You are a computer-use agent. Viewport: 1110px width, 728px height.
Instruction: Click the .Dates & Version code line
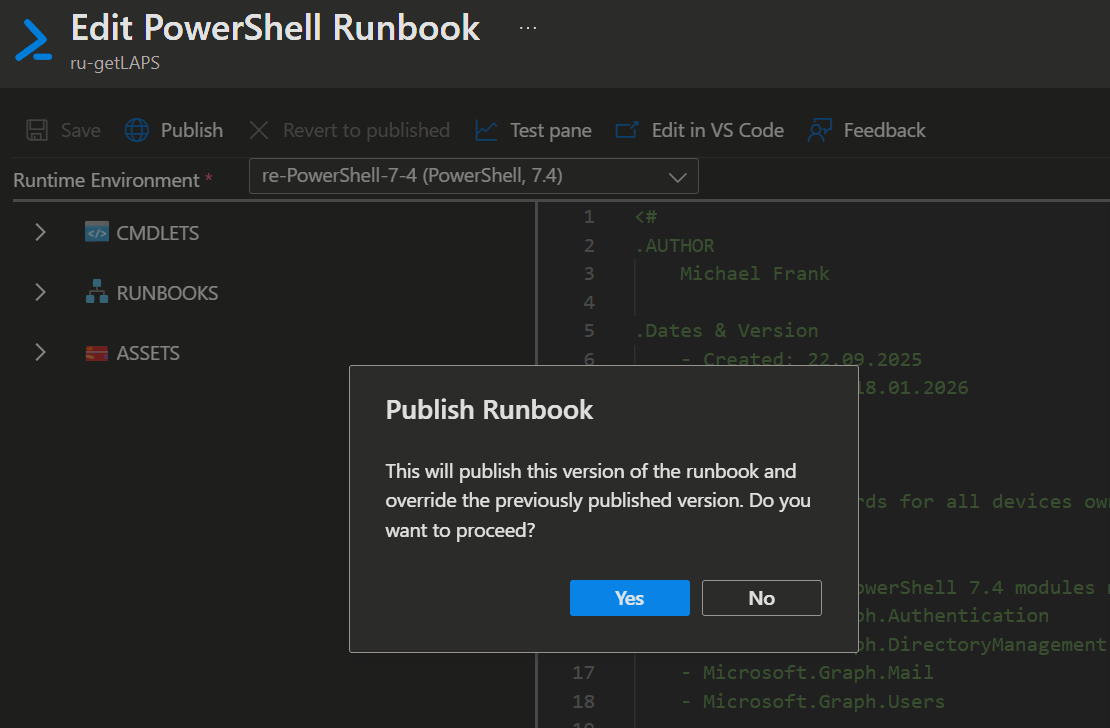click(726, 330)
